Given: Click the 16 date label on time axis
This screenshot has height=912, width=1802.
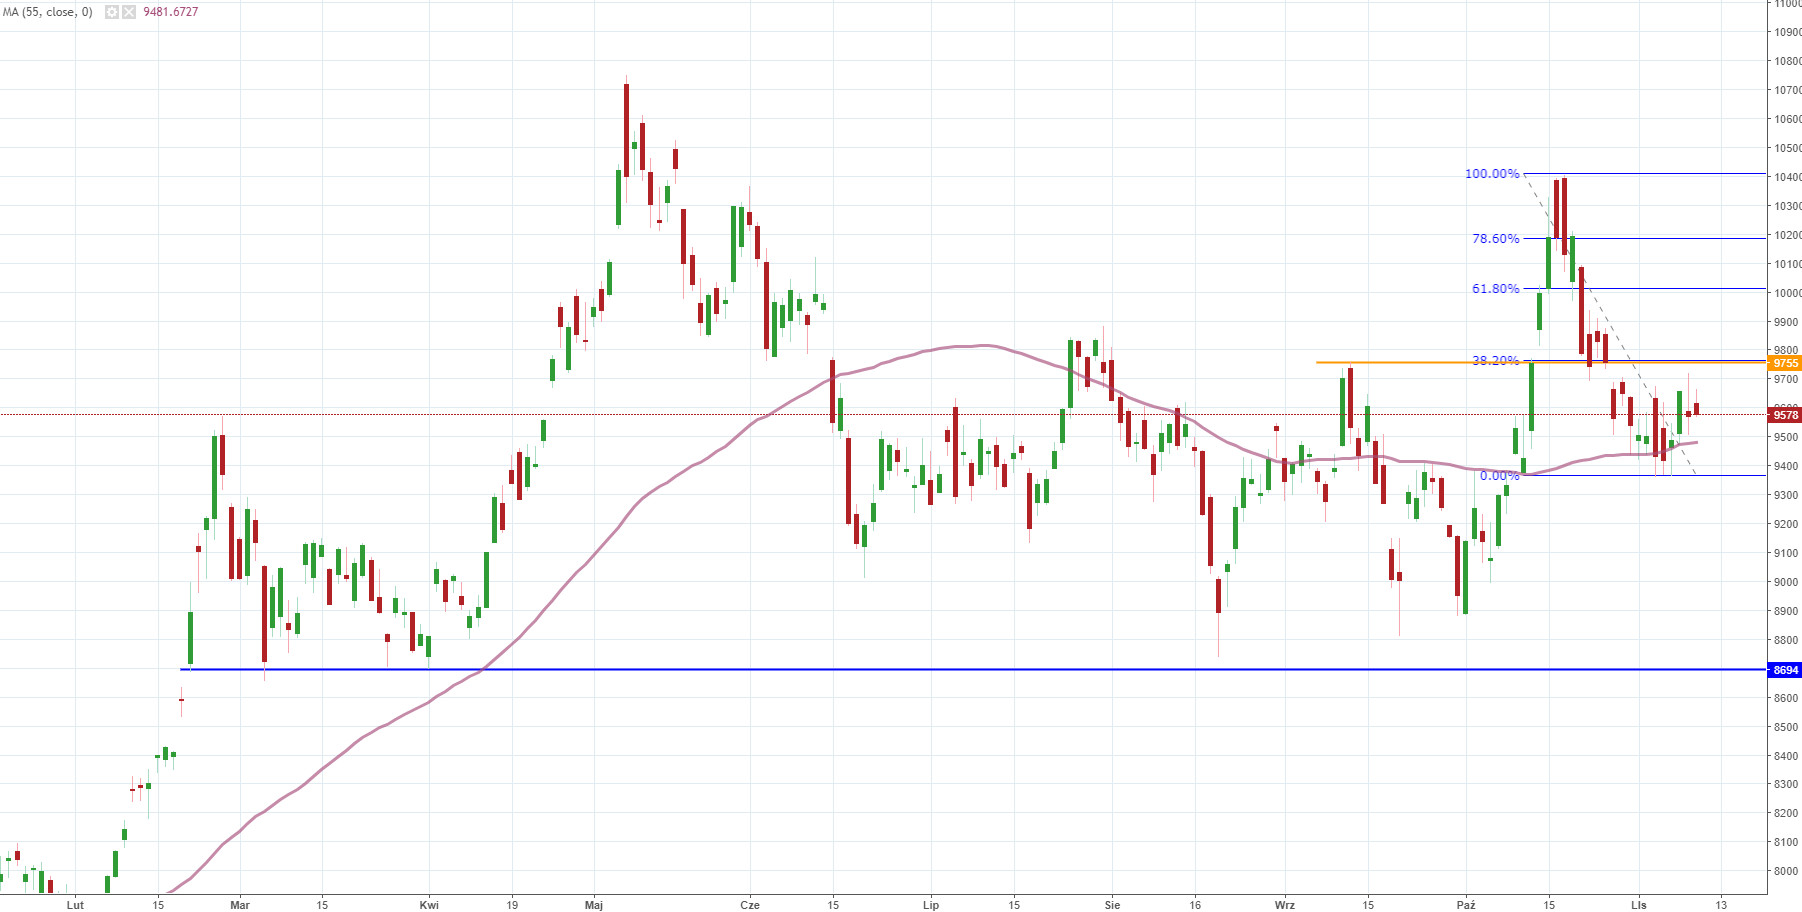Looking at the screenshot, I should click(x=1195, y=905).
